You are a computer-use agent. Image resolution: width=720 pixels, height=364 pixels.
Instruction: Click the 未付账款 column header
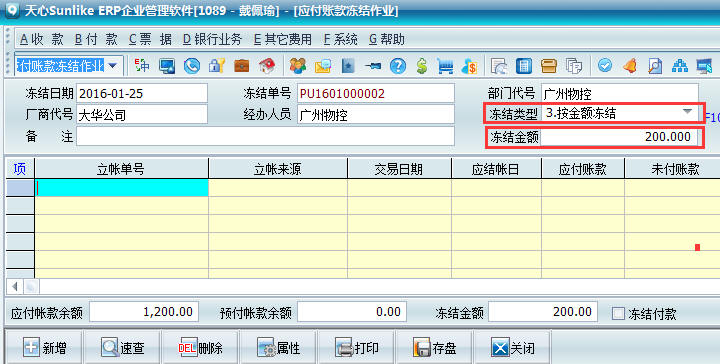672,169
